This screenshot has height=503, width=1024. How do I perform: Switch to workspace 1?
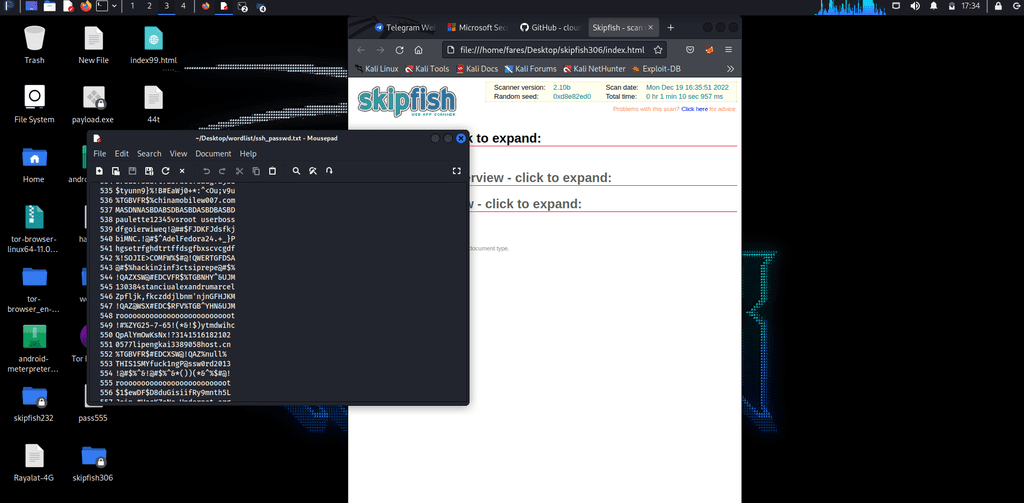click(x=133, y=6)
